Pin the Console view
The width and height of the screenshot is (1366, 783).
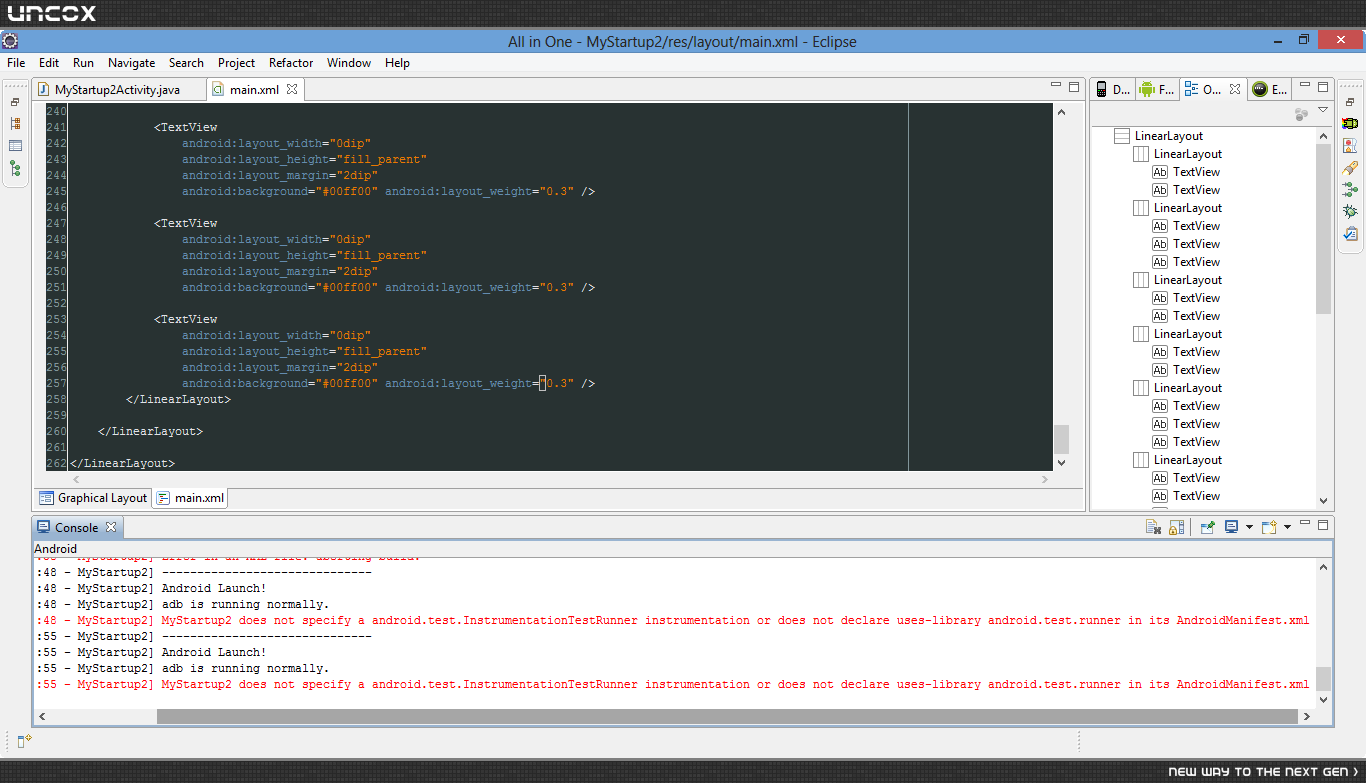click(x=1207, y=527)
